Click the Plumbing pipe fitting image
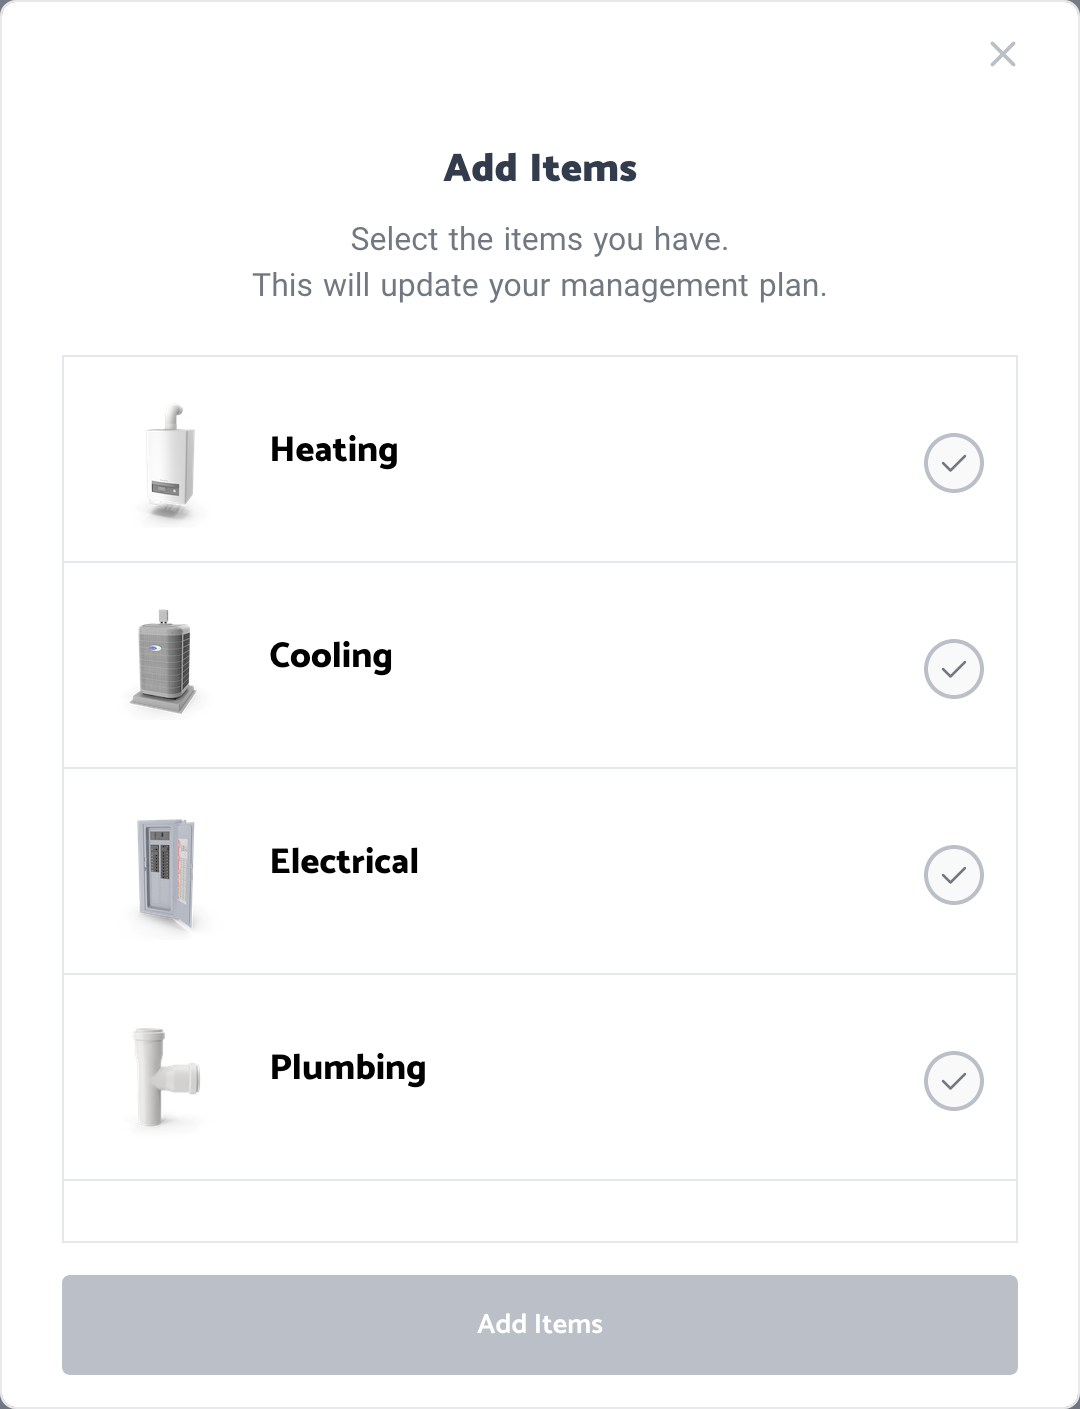The width and height of the screenshot is (1080, 1409). tap(166, 1077)
